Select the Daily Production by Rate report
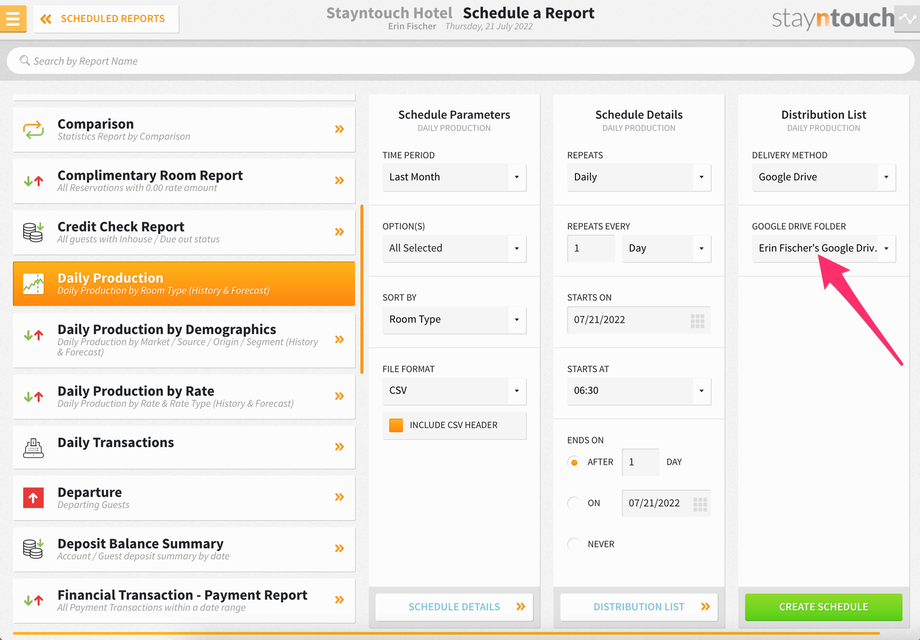Viewport: 920px width, 640px height. point(184,397)
